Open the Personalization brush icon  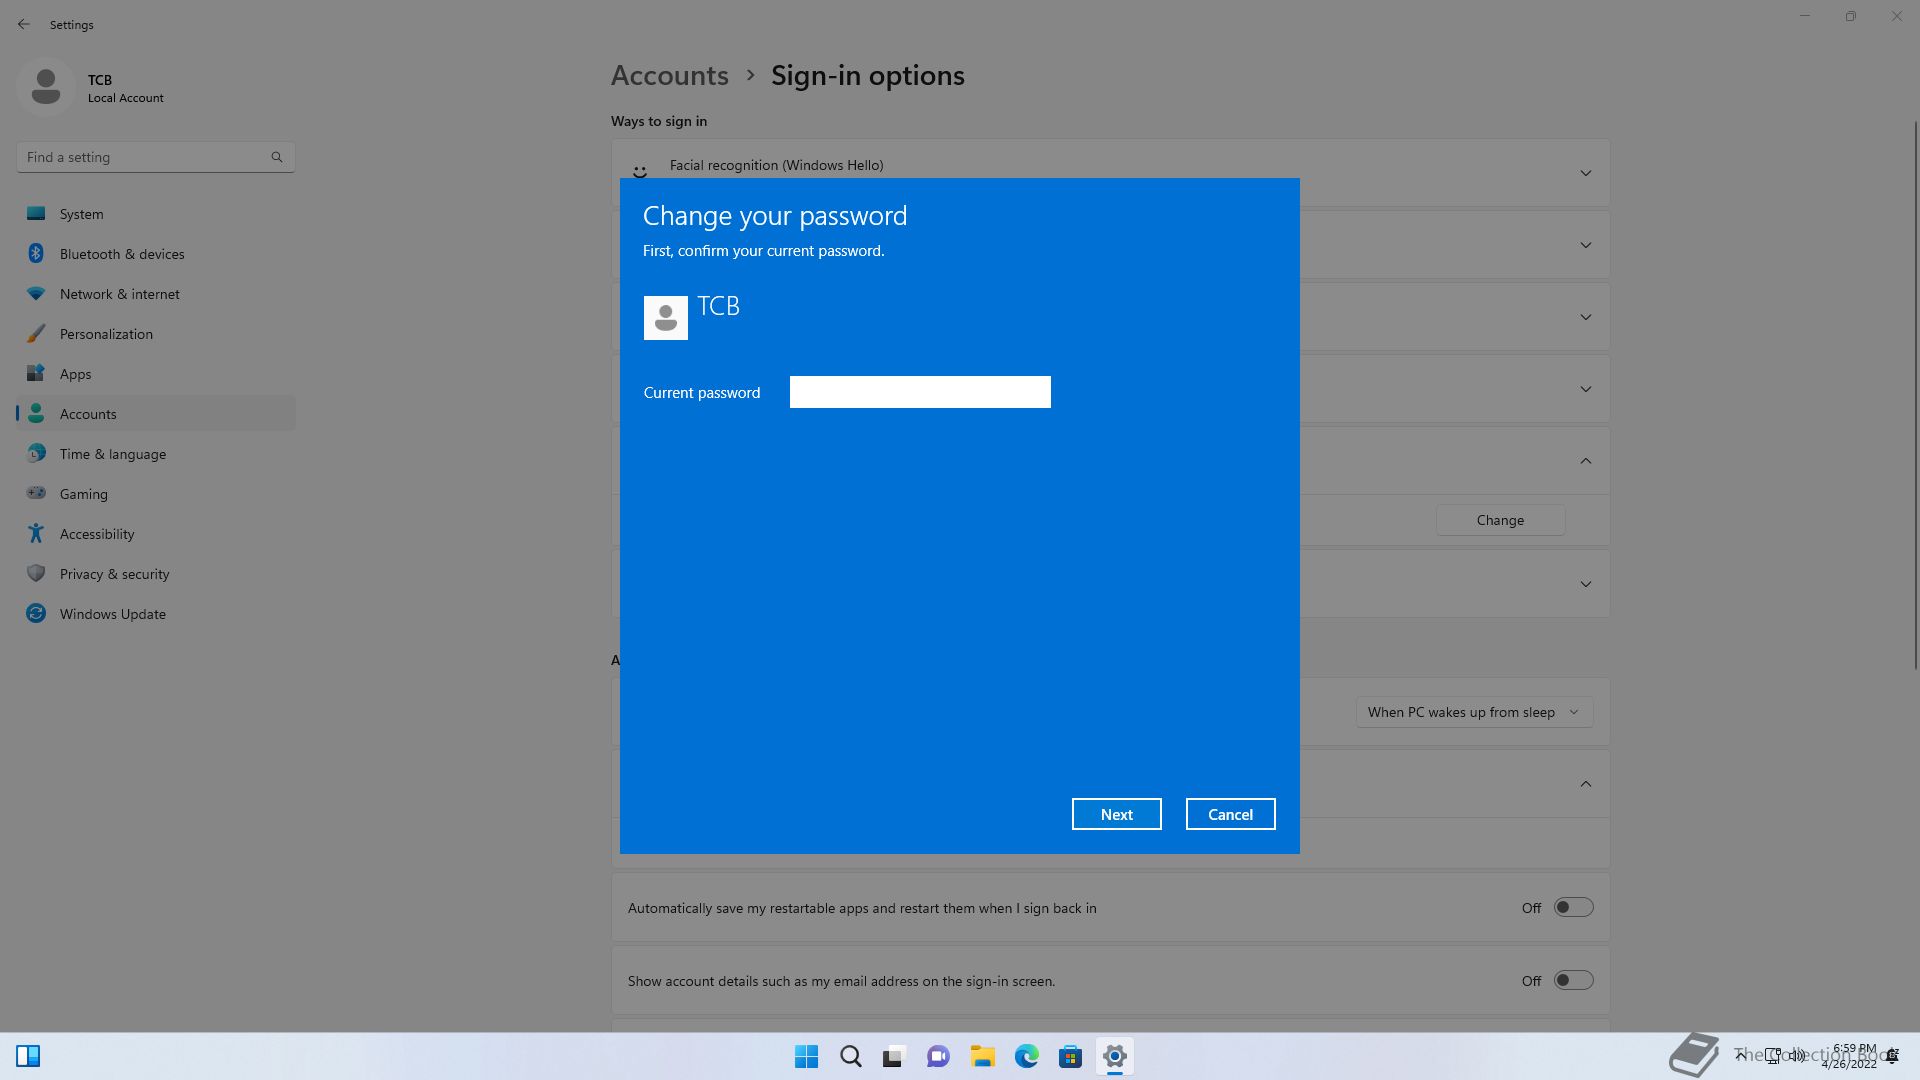(x=36, y=334)
